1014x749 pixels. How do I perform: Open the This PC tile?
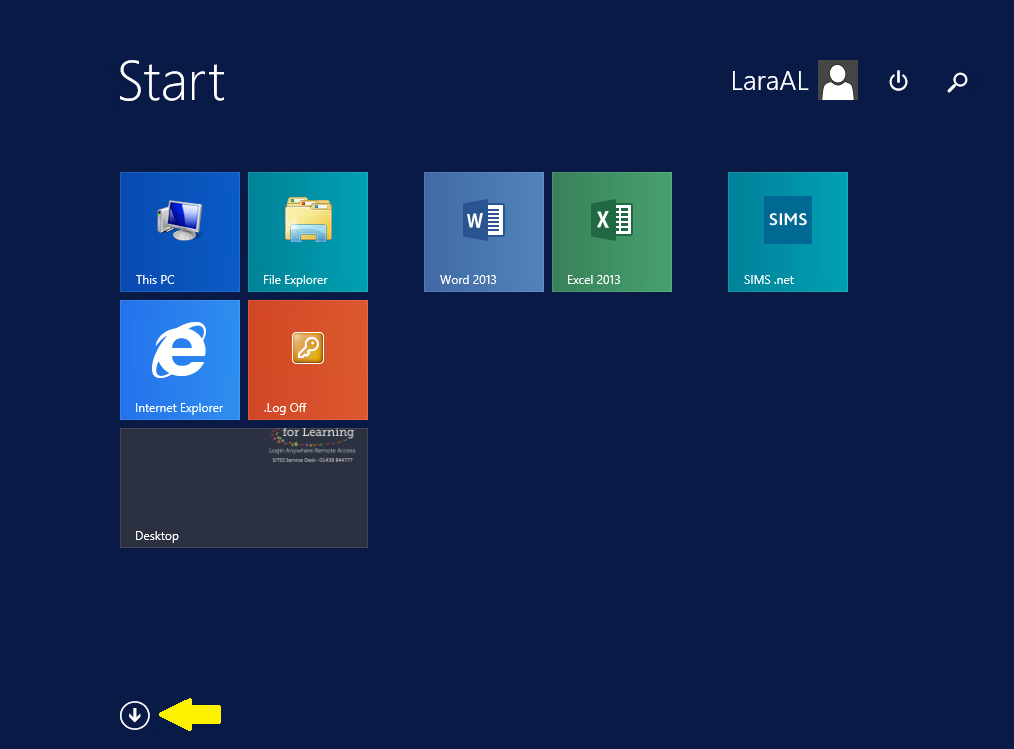[180, 232]
